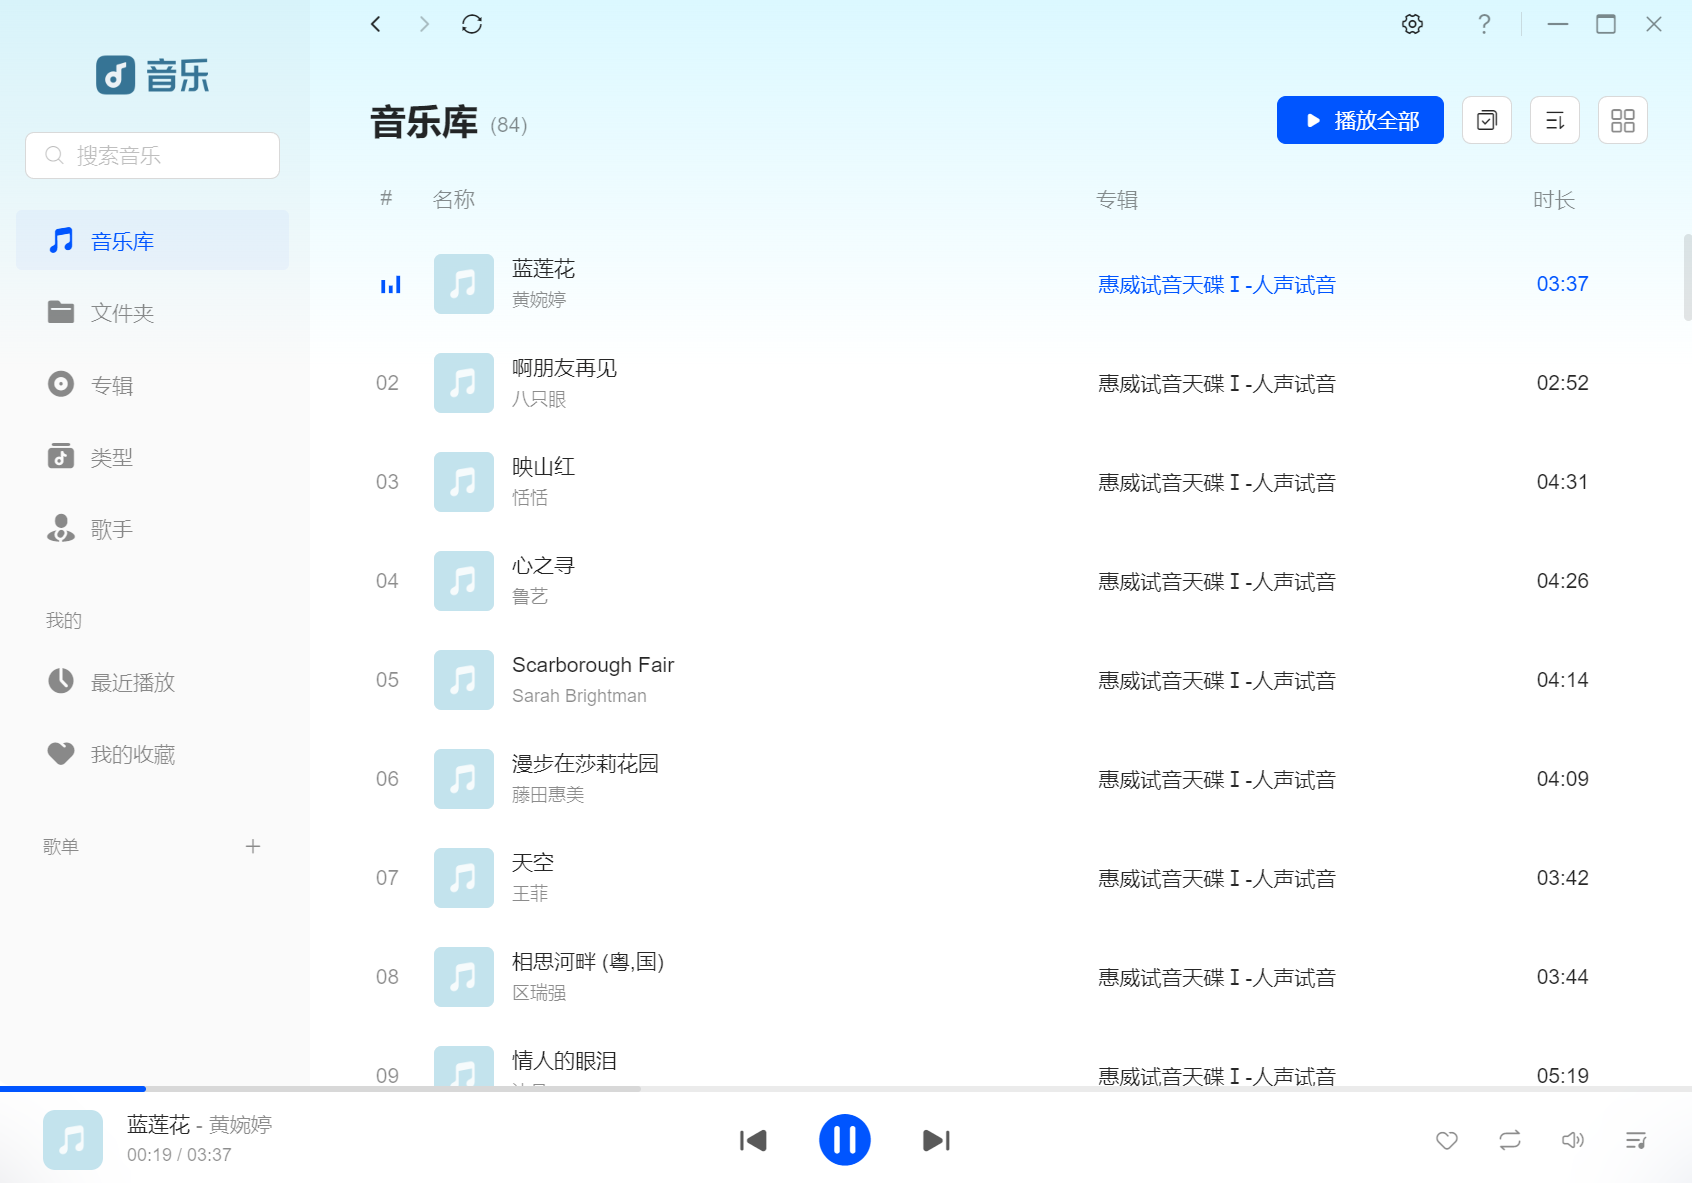This screenshot has height=1183, width=1692.
Task: Refresh the music library view
Action: point(472,24)
